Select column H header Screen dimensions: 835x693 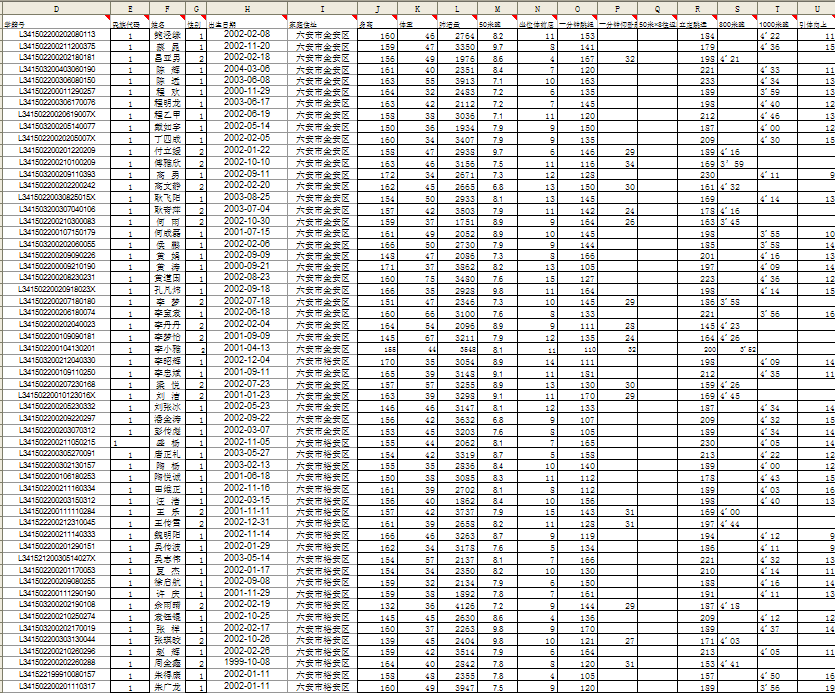248,9
